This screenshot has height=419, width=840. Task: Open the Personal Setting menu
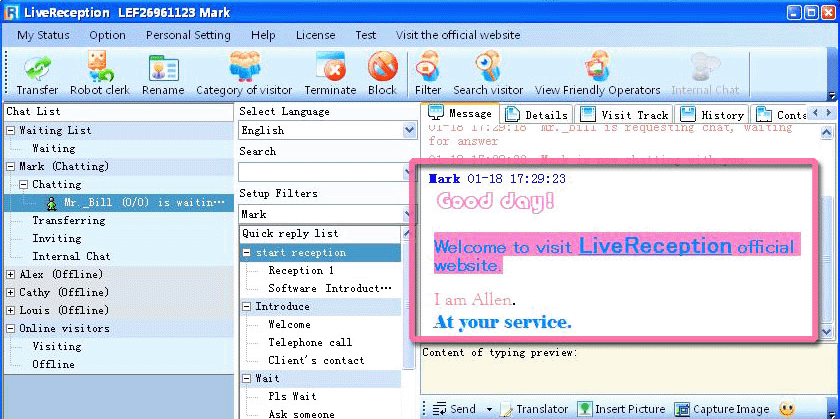(188, 35)
